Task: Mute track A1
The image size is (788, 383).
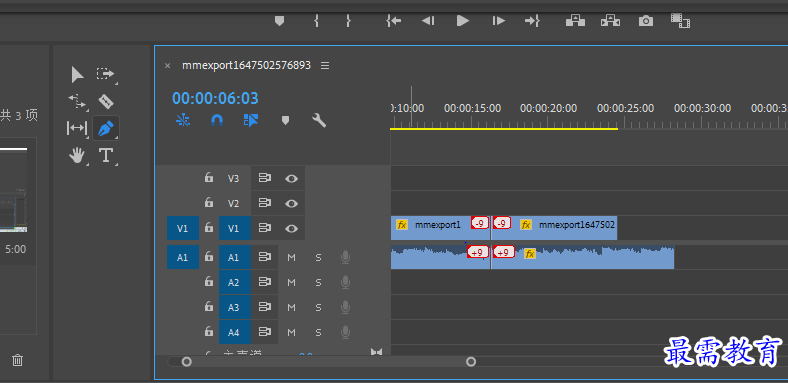Action: pyautogui.click(x=291, y=258)
